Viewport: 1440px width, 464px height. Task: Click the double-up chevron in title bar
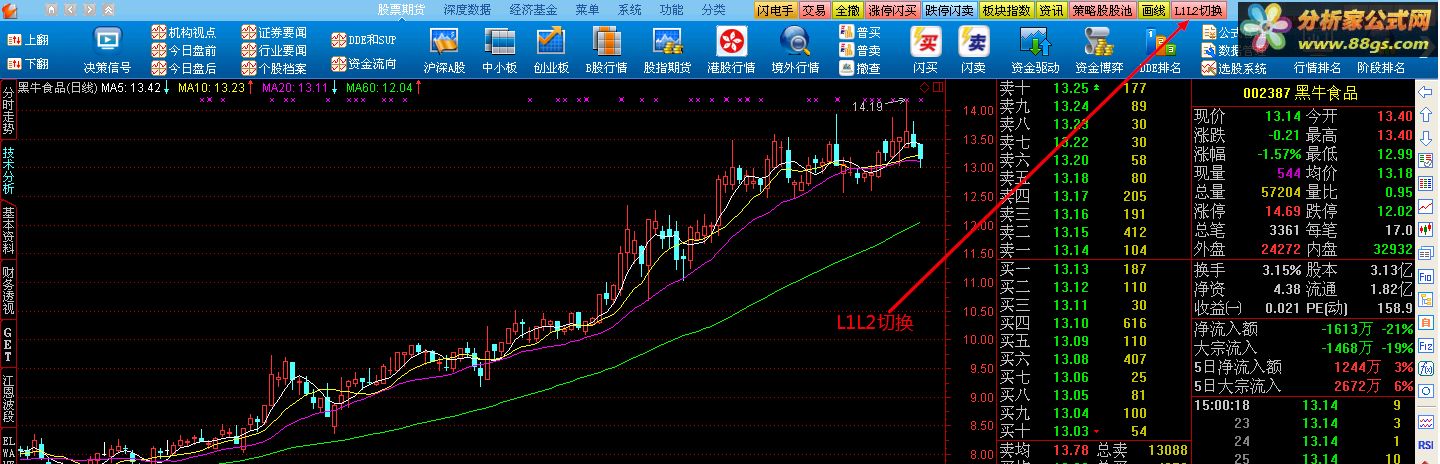108,10
